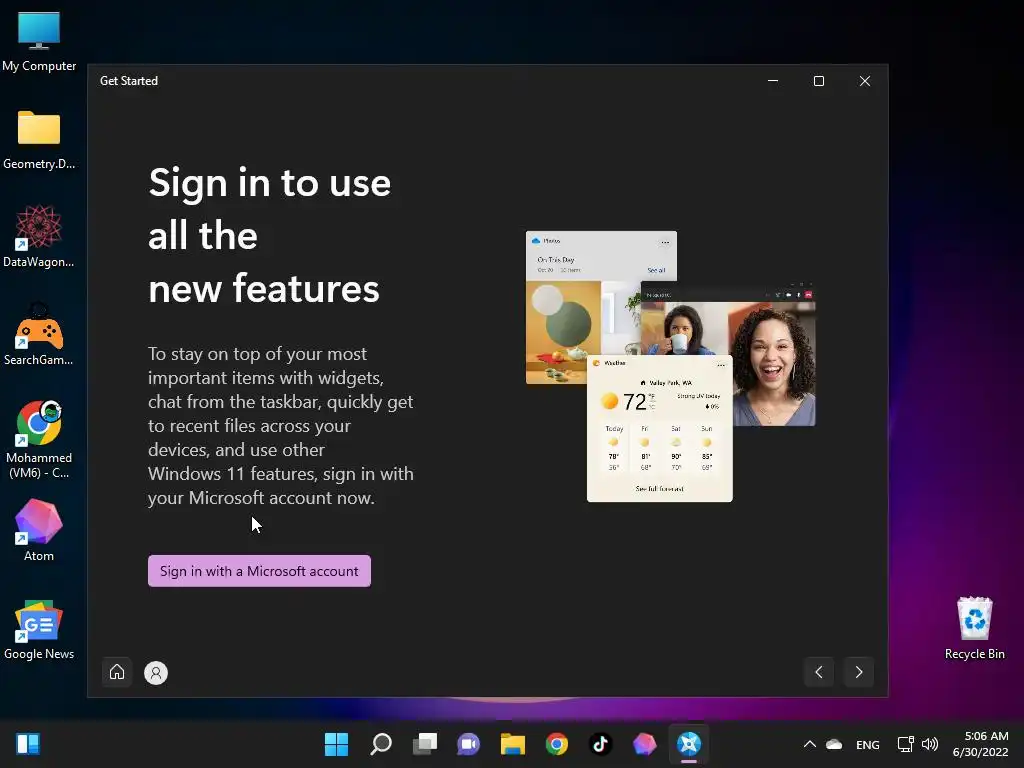The height and width of the screenshot is (768, 1024).
Task: Open the clock showing 5:06 AM
Action: (980, 744)
